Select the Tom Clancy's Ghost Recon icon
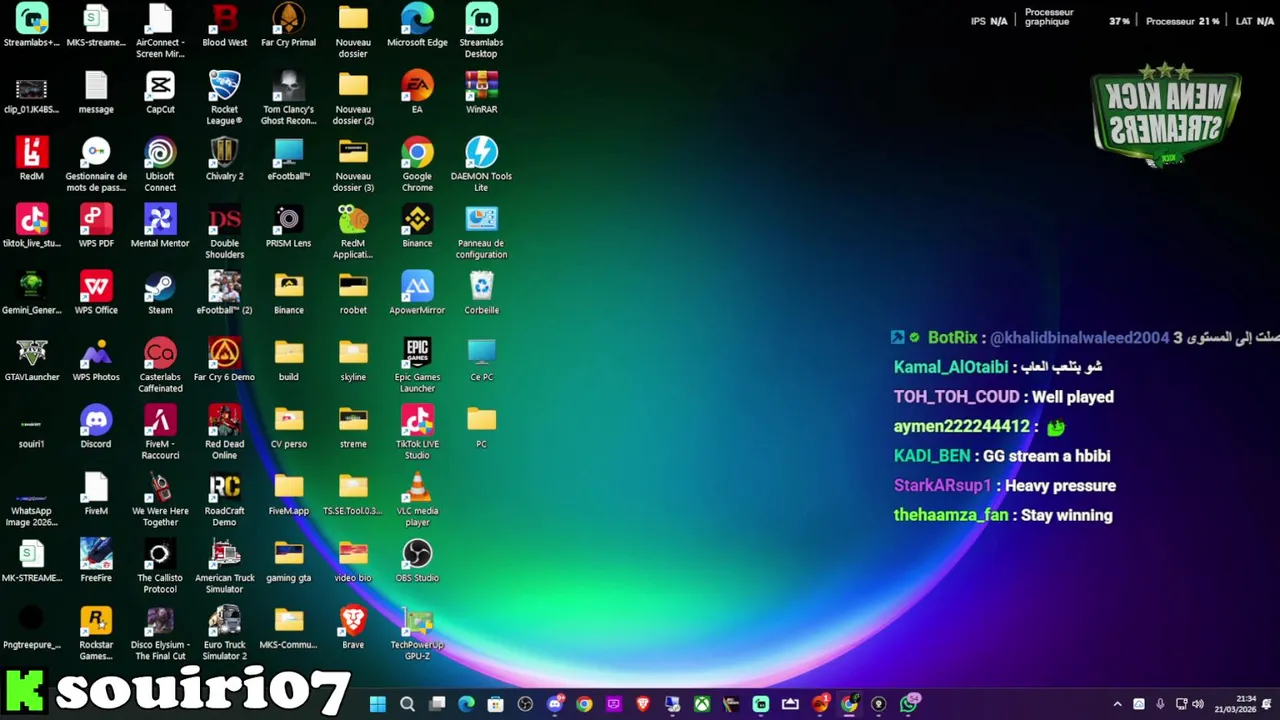This screenshot has width=1280, height=720. 288,97
